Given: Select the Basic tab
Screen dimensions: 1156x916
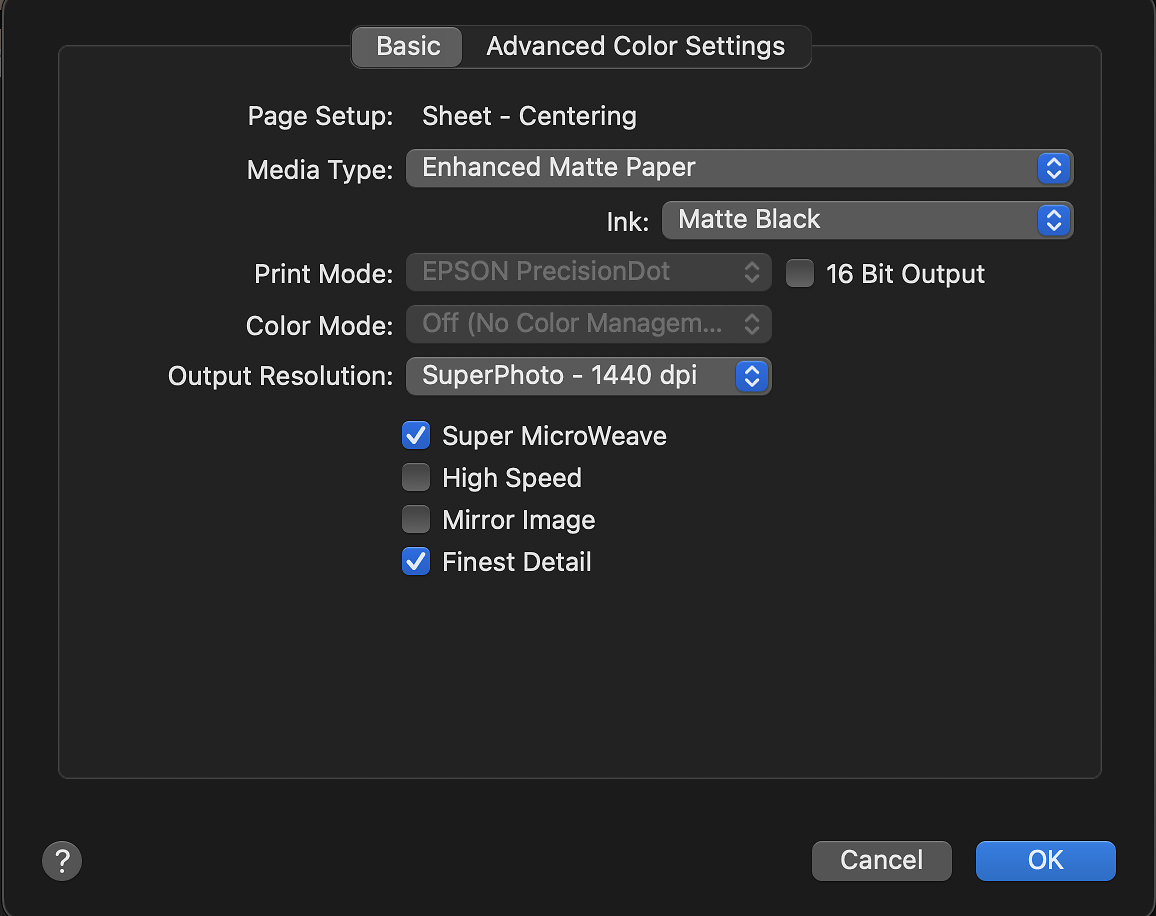Looking at the screenshot, I should pos(406,46).
